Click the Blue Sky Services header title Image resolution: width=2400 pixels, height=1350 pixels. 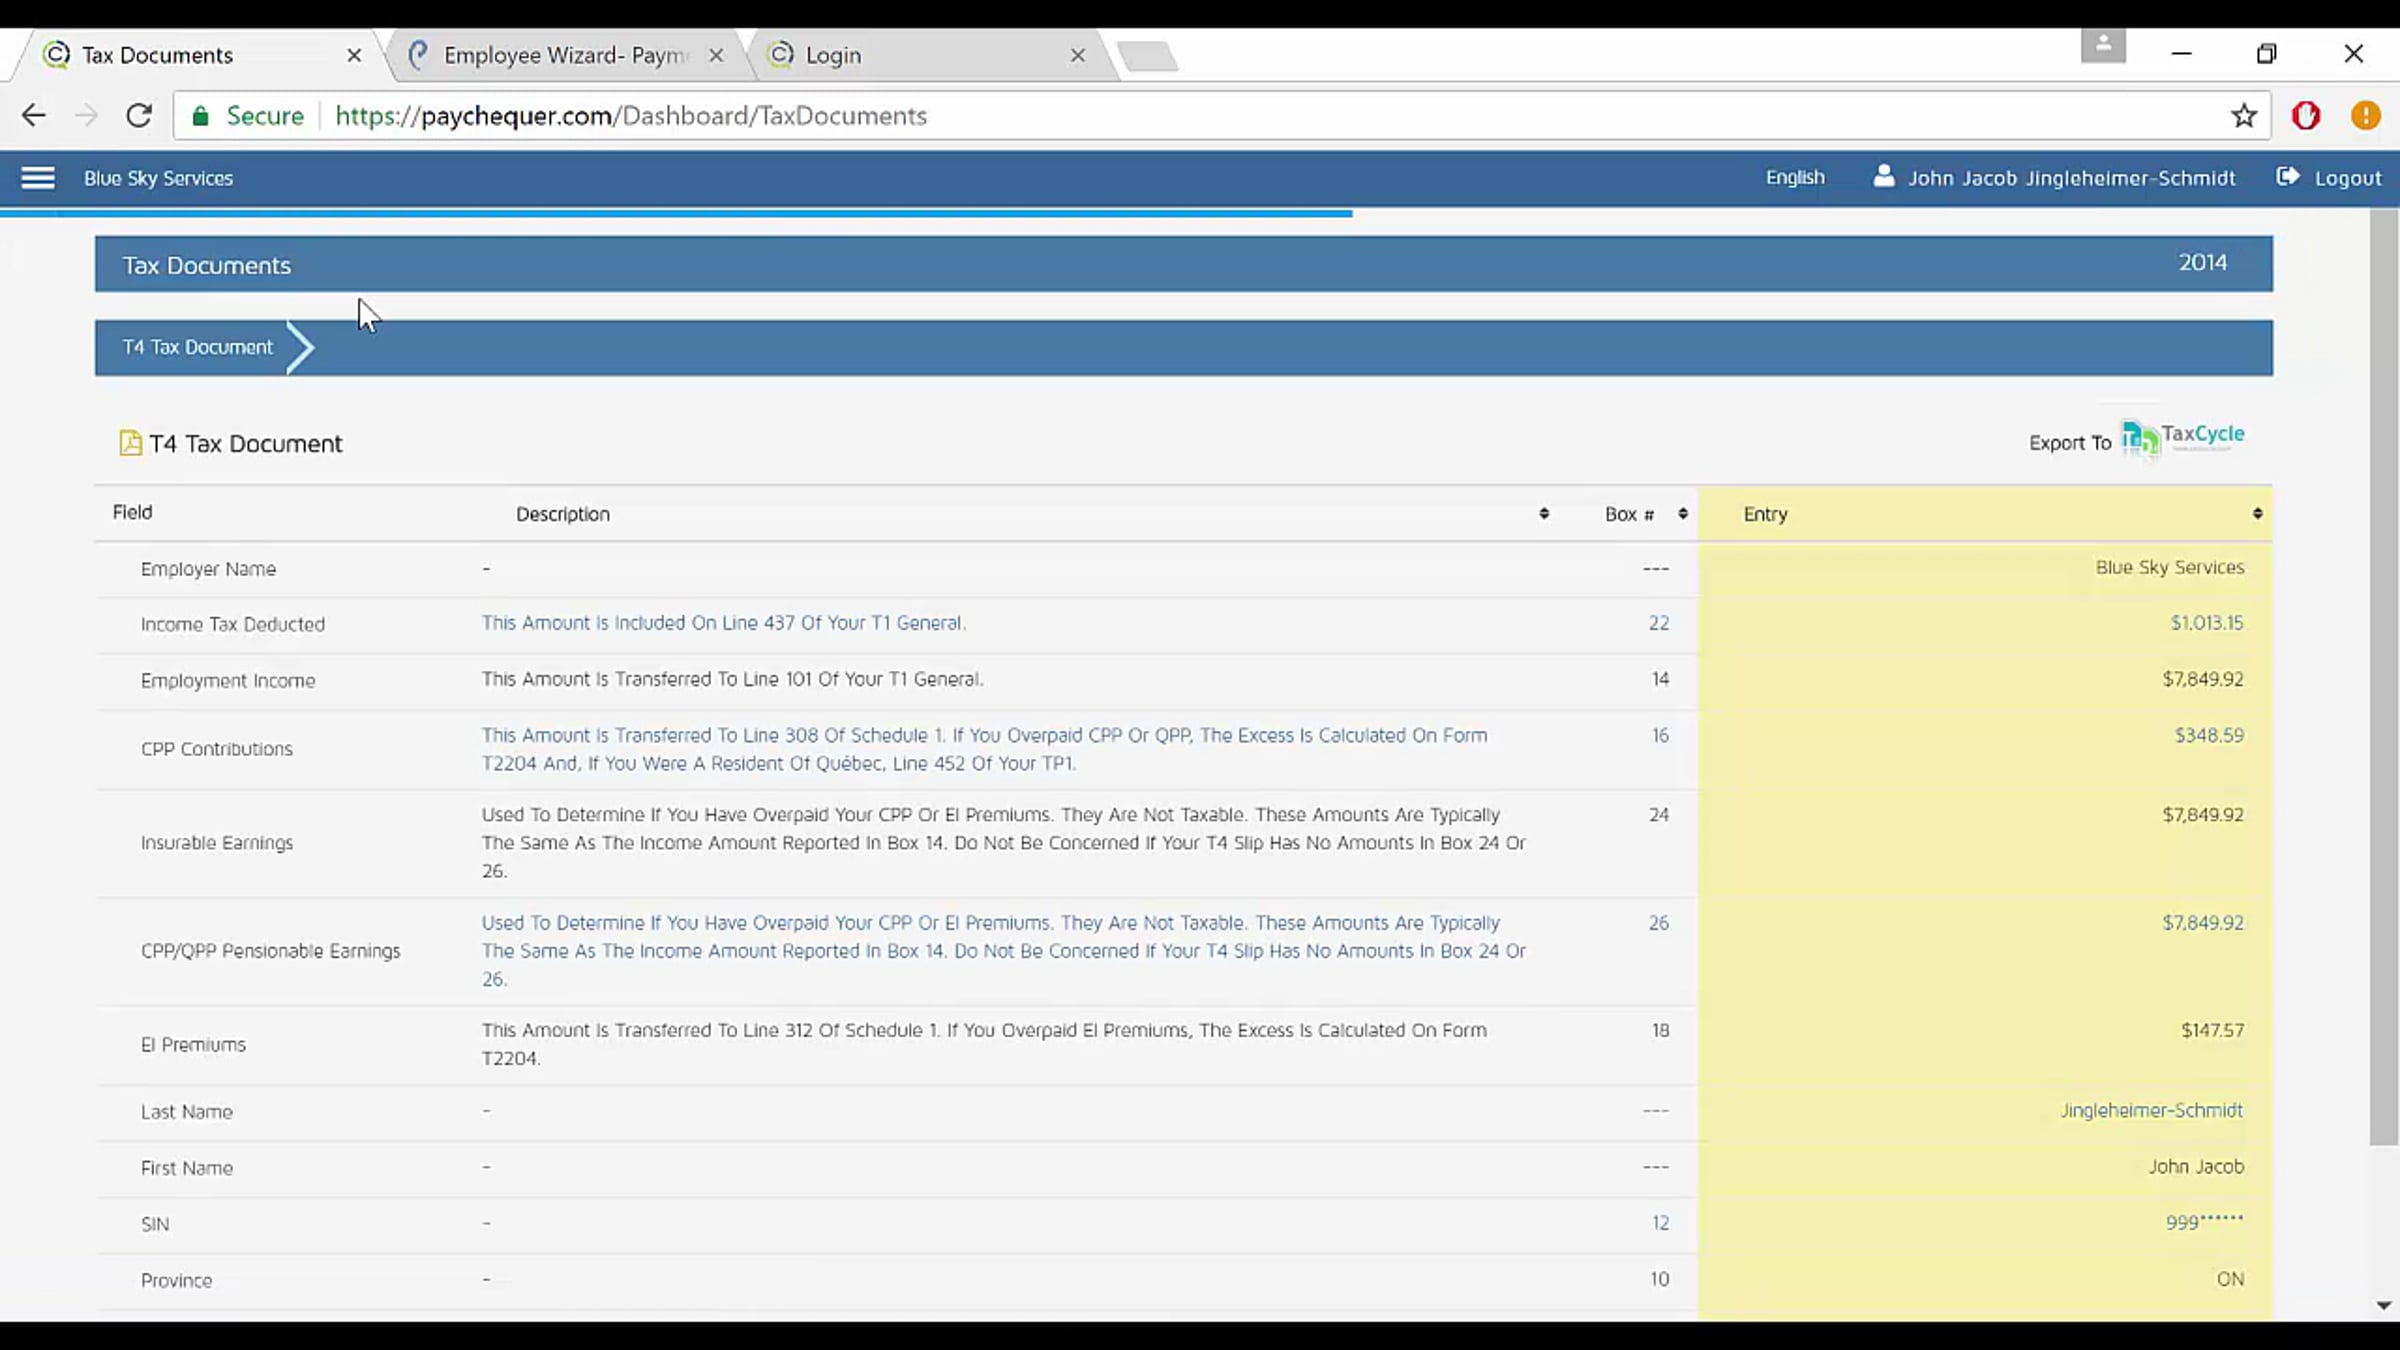click(x=158, y=178)
